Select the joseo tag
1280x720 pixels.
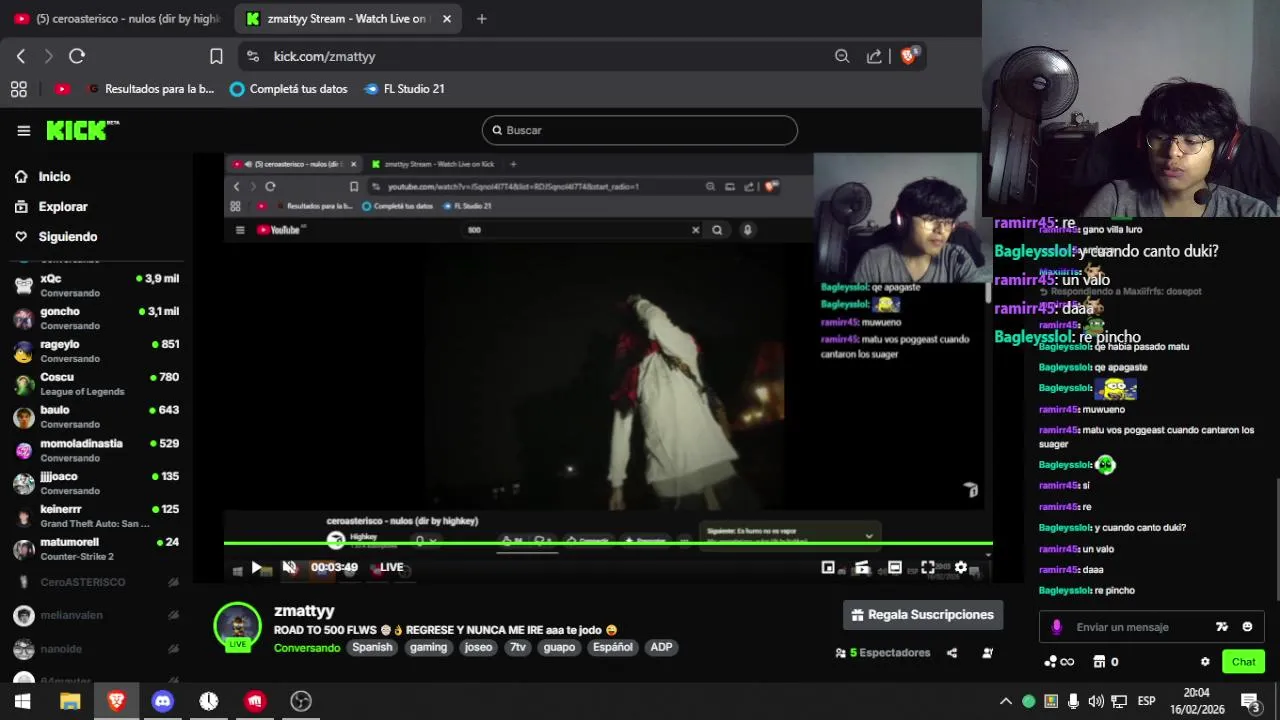coord(478,647)
